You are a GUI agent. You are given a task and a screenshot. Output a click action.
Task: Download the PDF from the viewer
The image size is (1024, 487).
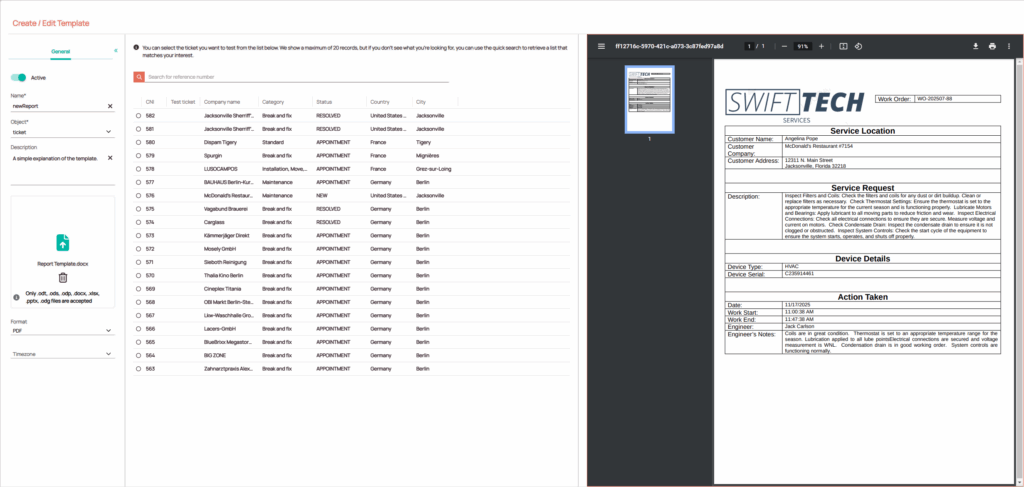tap(975, 46)
